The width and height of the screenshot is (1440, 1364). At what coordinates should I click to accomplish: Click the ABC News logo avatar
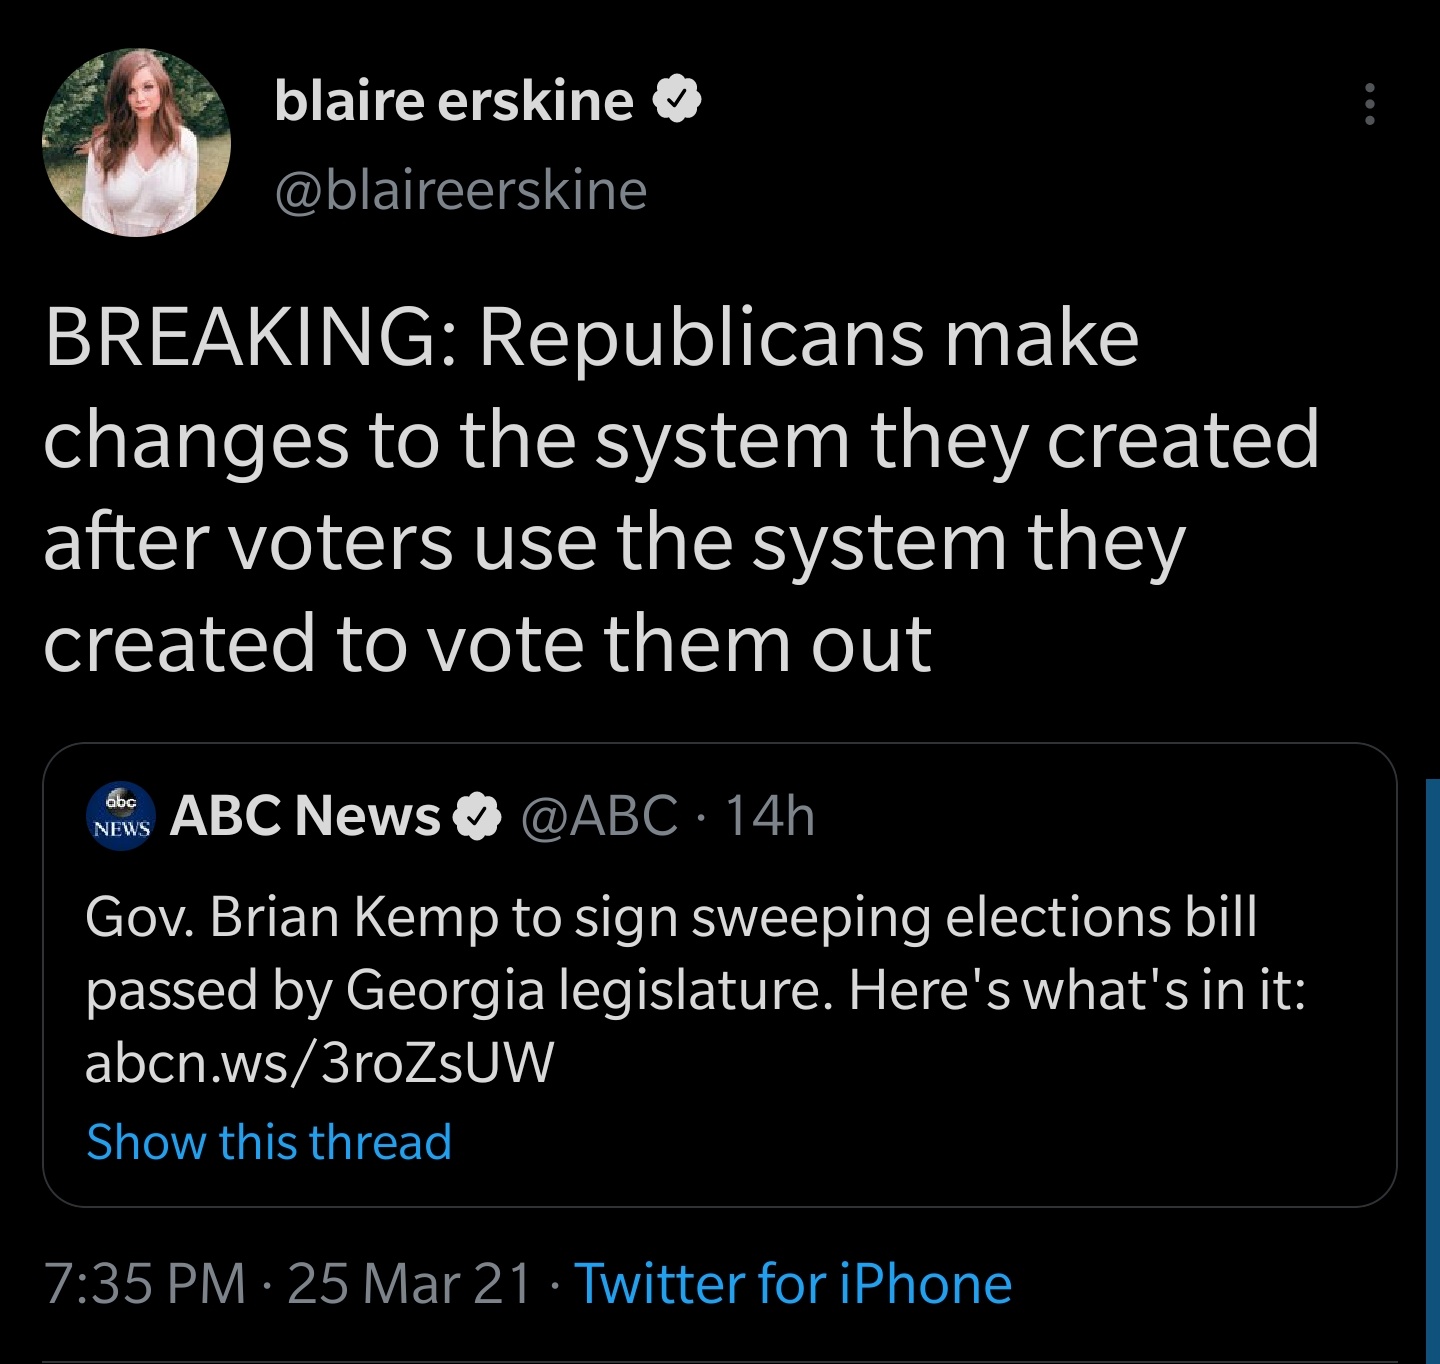click(x=120, y=816)
